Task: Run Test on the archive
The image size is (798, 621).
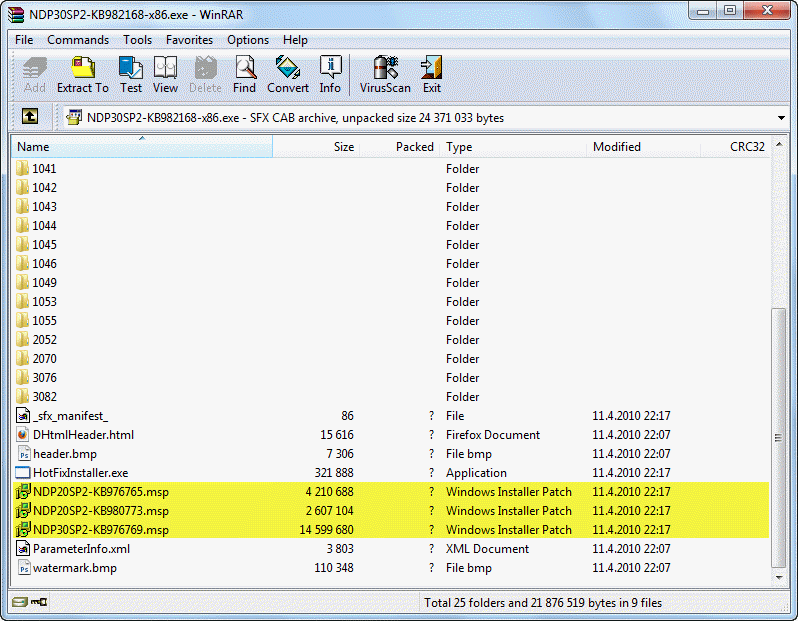Action: coord(131,74)
